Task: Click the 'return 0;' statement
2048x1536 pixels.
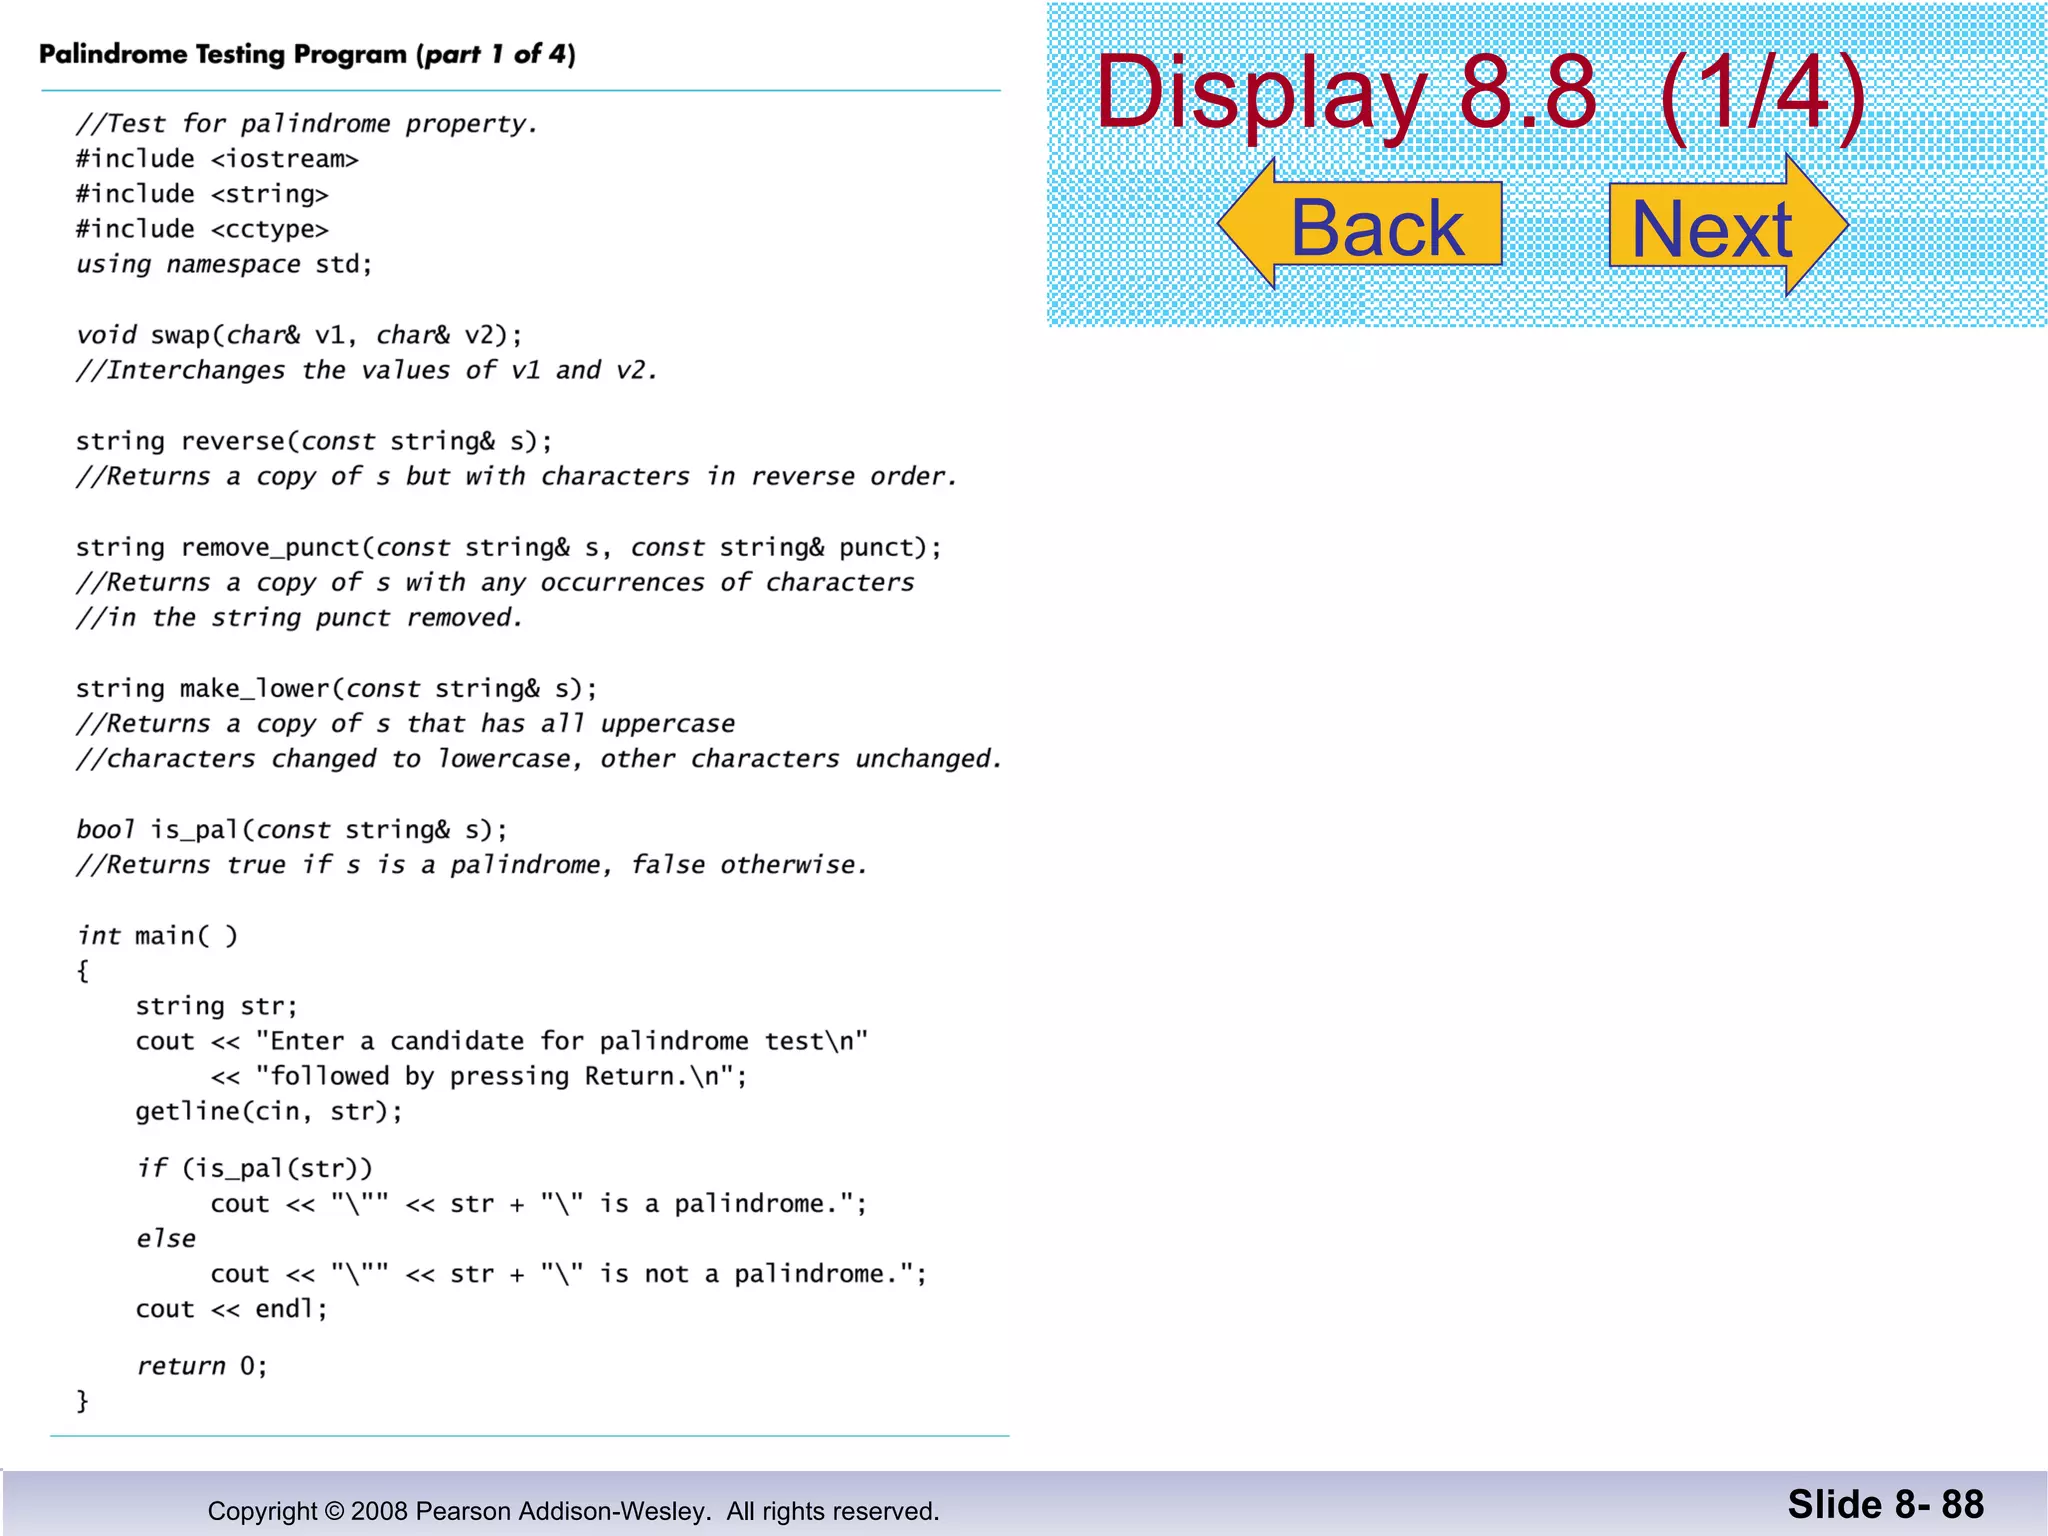Action: coord(201,1366)
